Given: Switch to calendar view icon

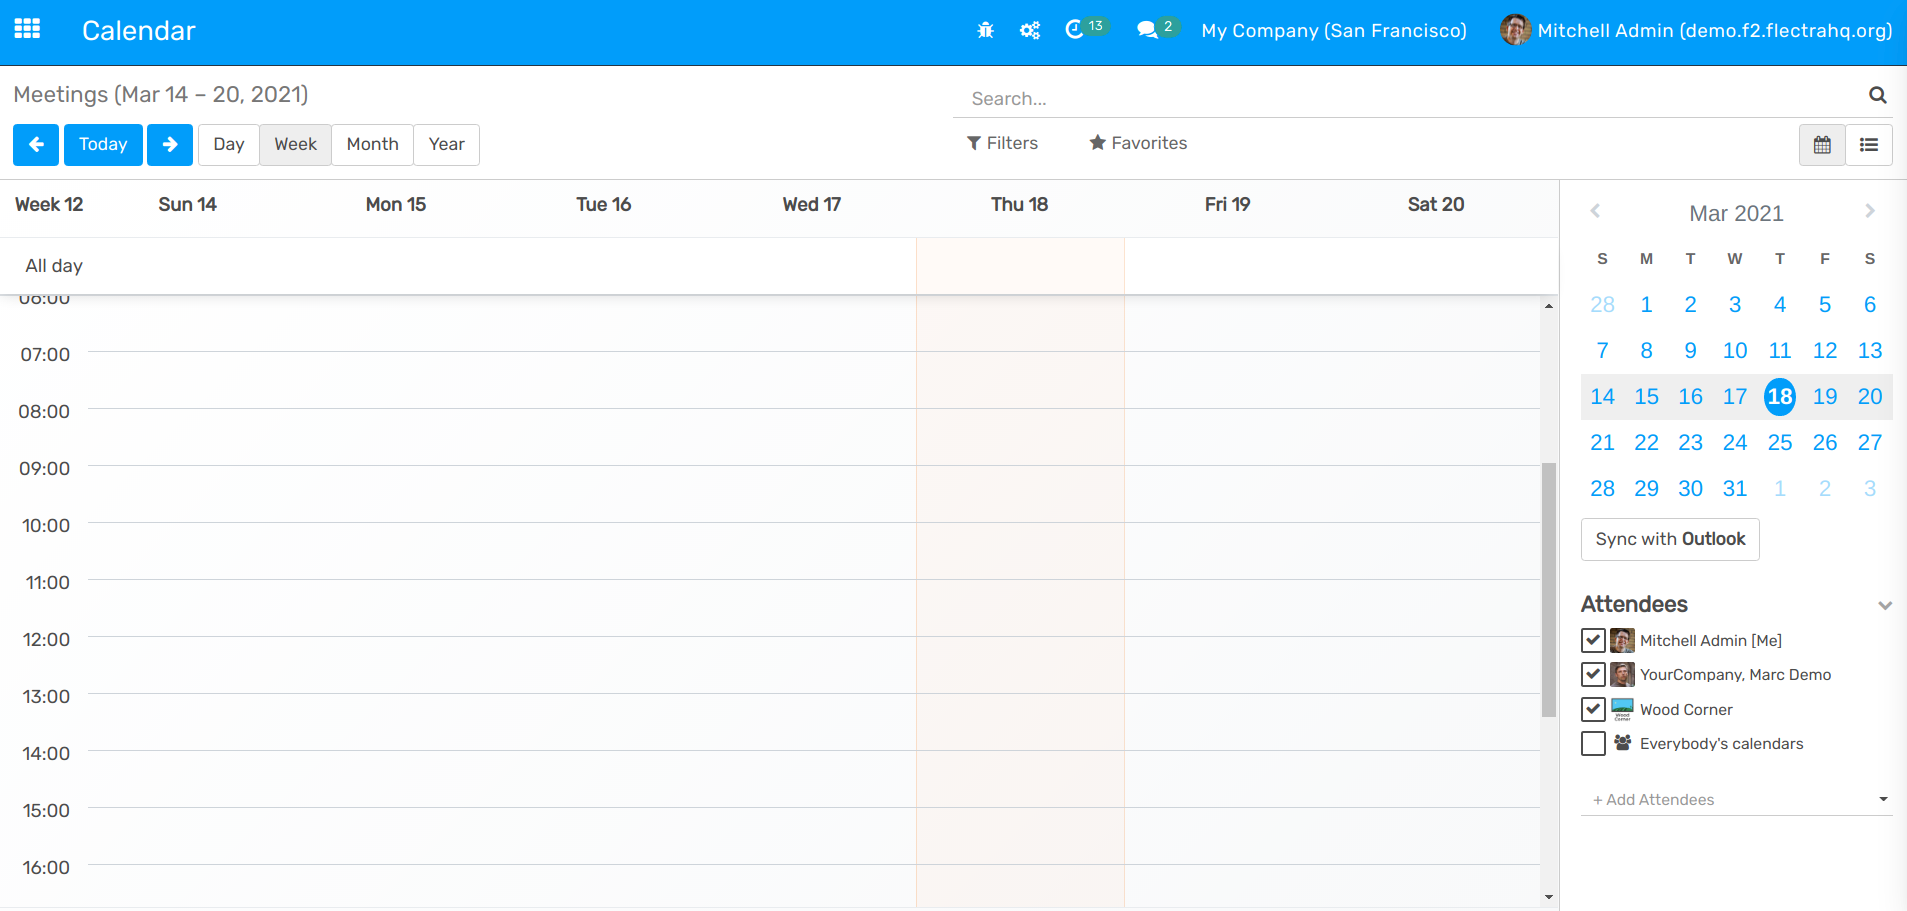Looking at the screenshot, I should coord(1822,144).
